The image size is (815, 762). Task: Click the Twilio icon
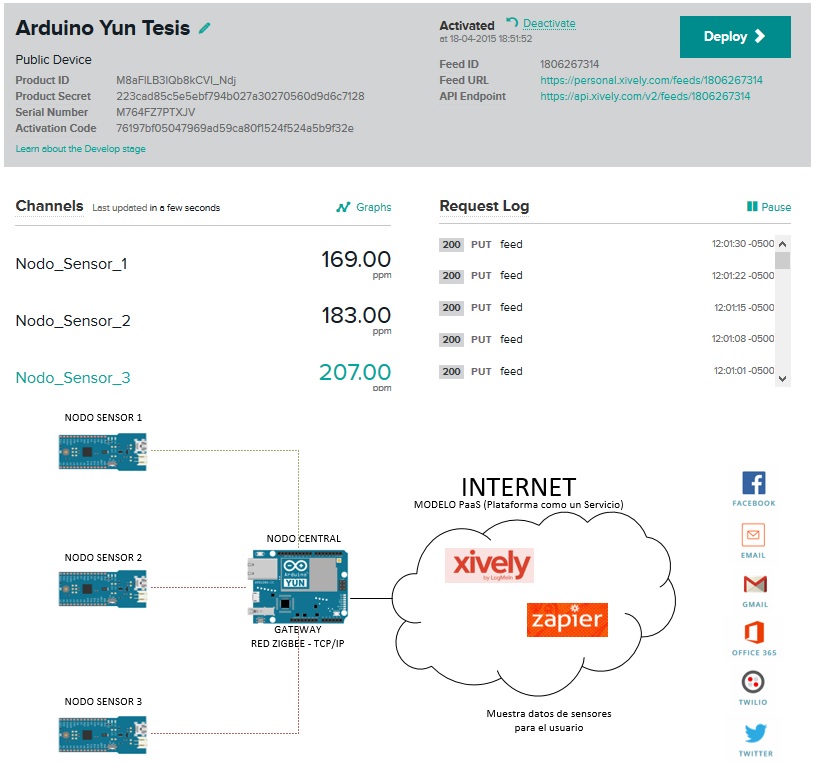pyautogui.click(x=753, y=682)
